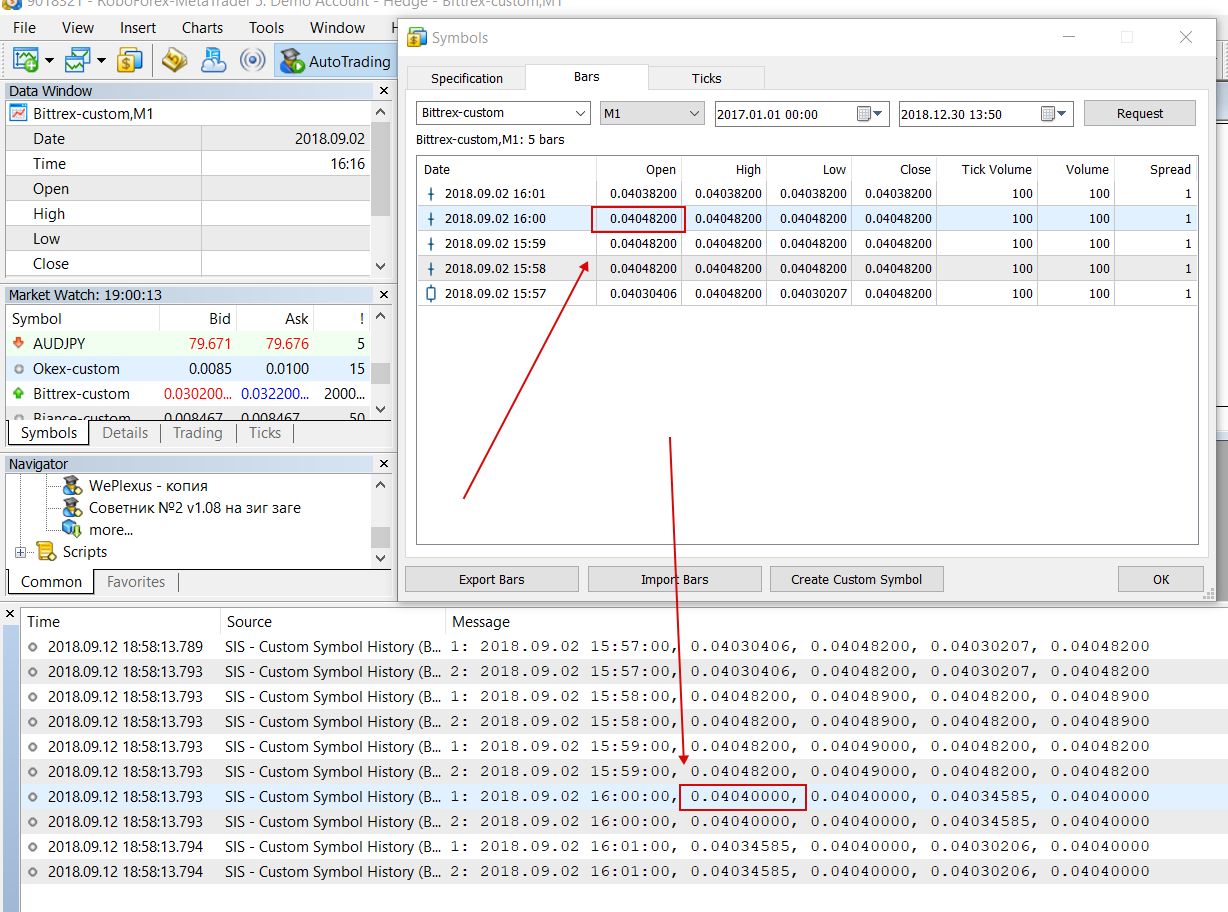Select the Okex-custom row in Market Watch
This screenshot has height=912, width=1228.
click(188, 369)
